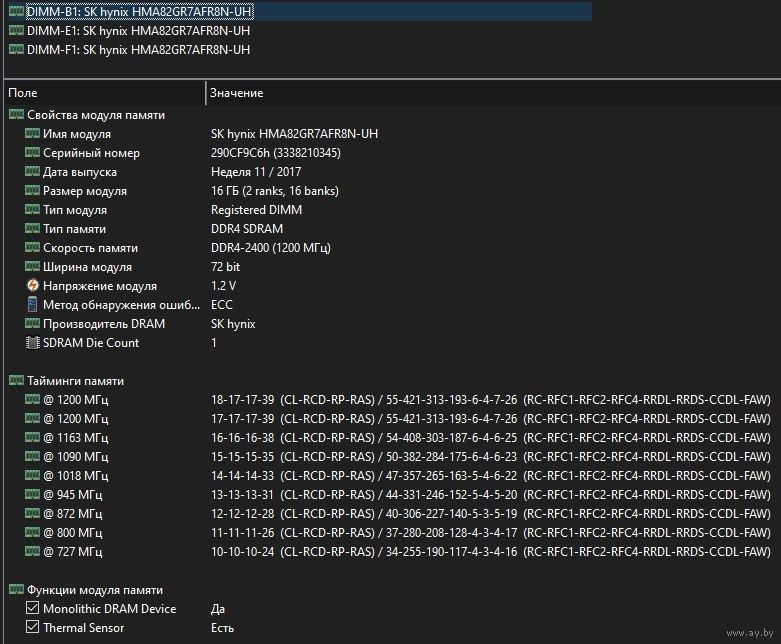Image resolution: width=781 pixels, height=644 pixels.
Task: Select the timings value starting with '15-15-15-35'
Action: point(491,457)
